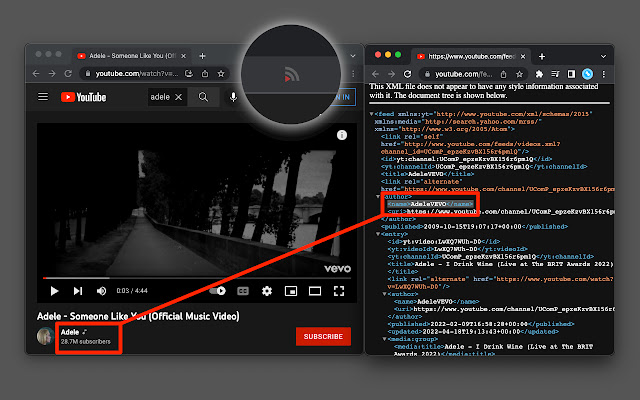Open tab search dropdown in XML feed window

pyautogui.click(x=603, y=57)
